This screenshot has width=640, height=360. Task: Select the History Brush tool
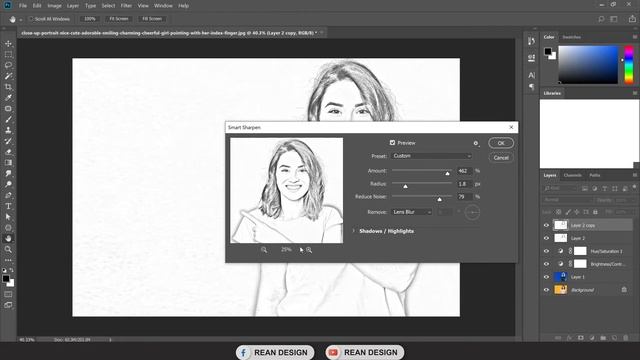(x=8, y=141)
